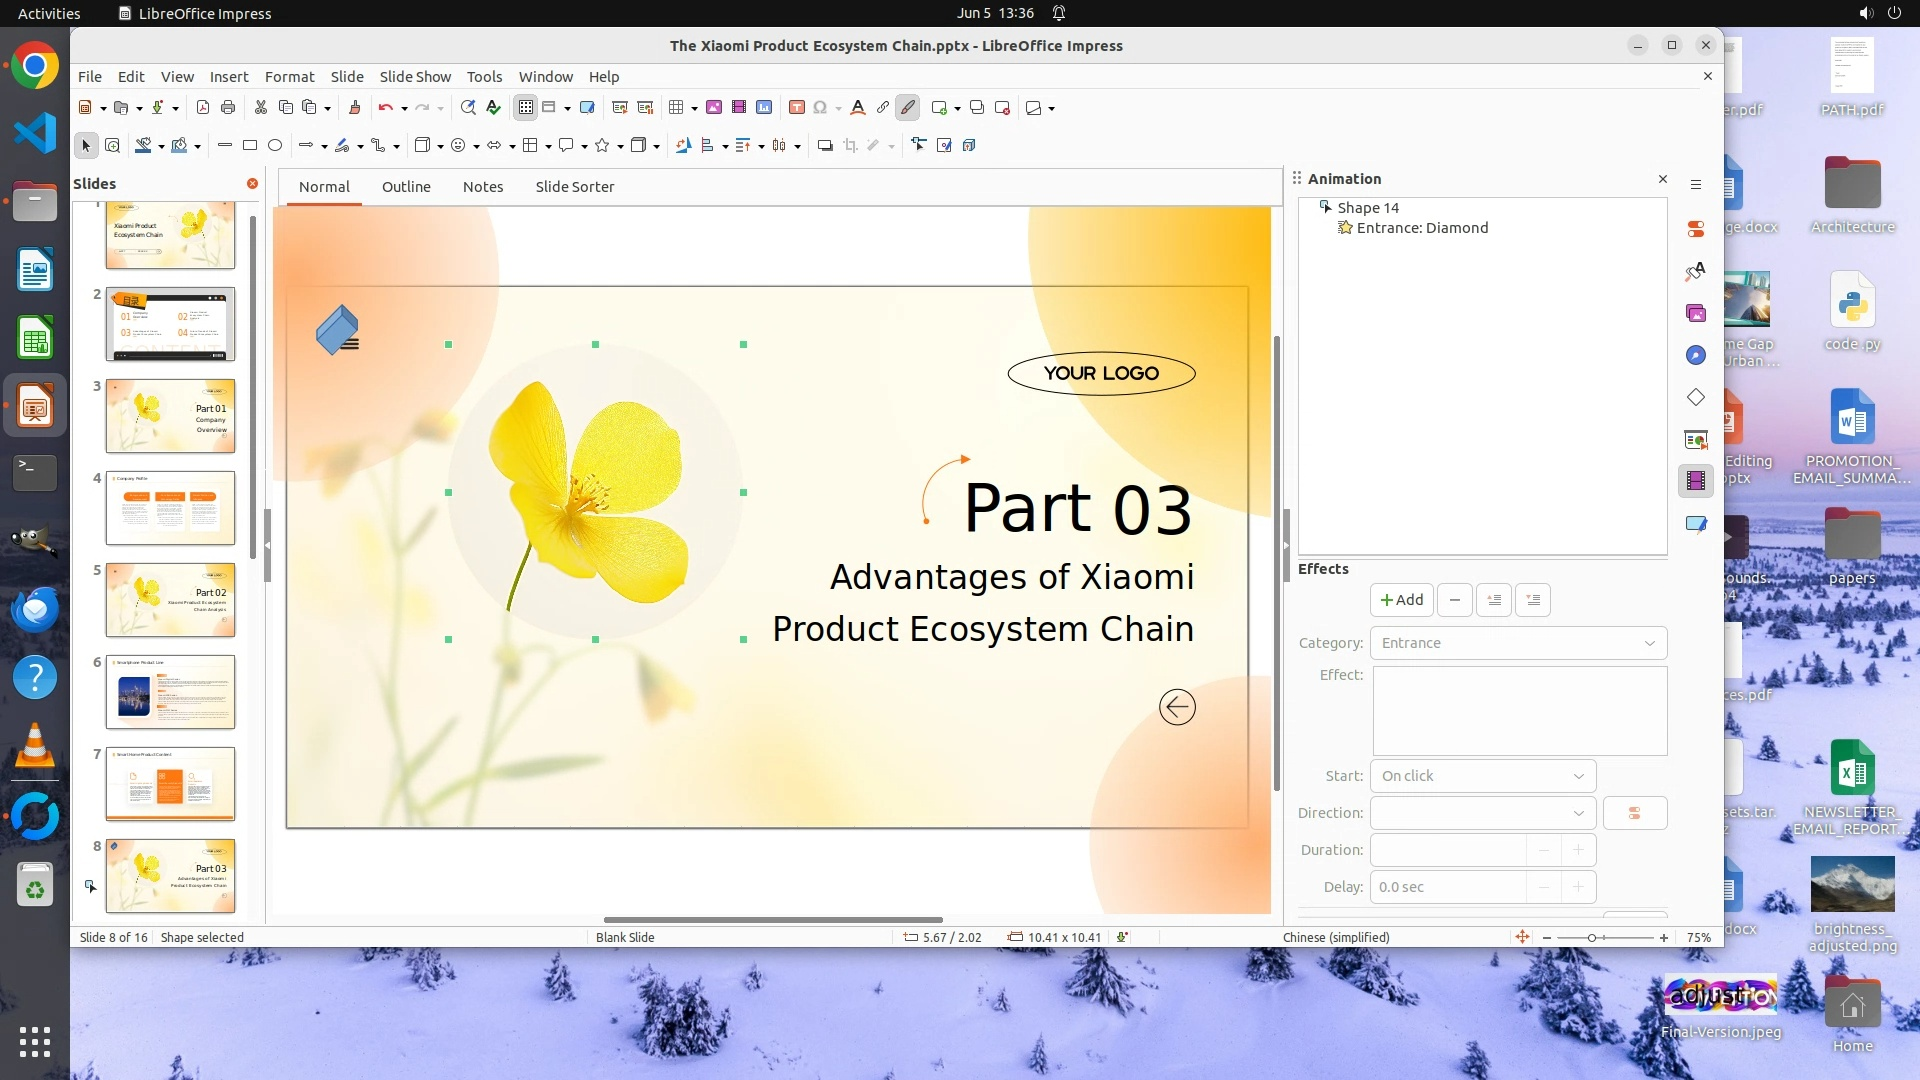Toggle the Shadow button in drawing toolbar
1920x1080 pixels.
pyautogui.click(x=825, y=146)
